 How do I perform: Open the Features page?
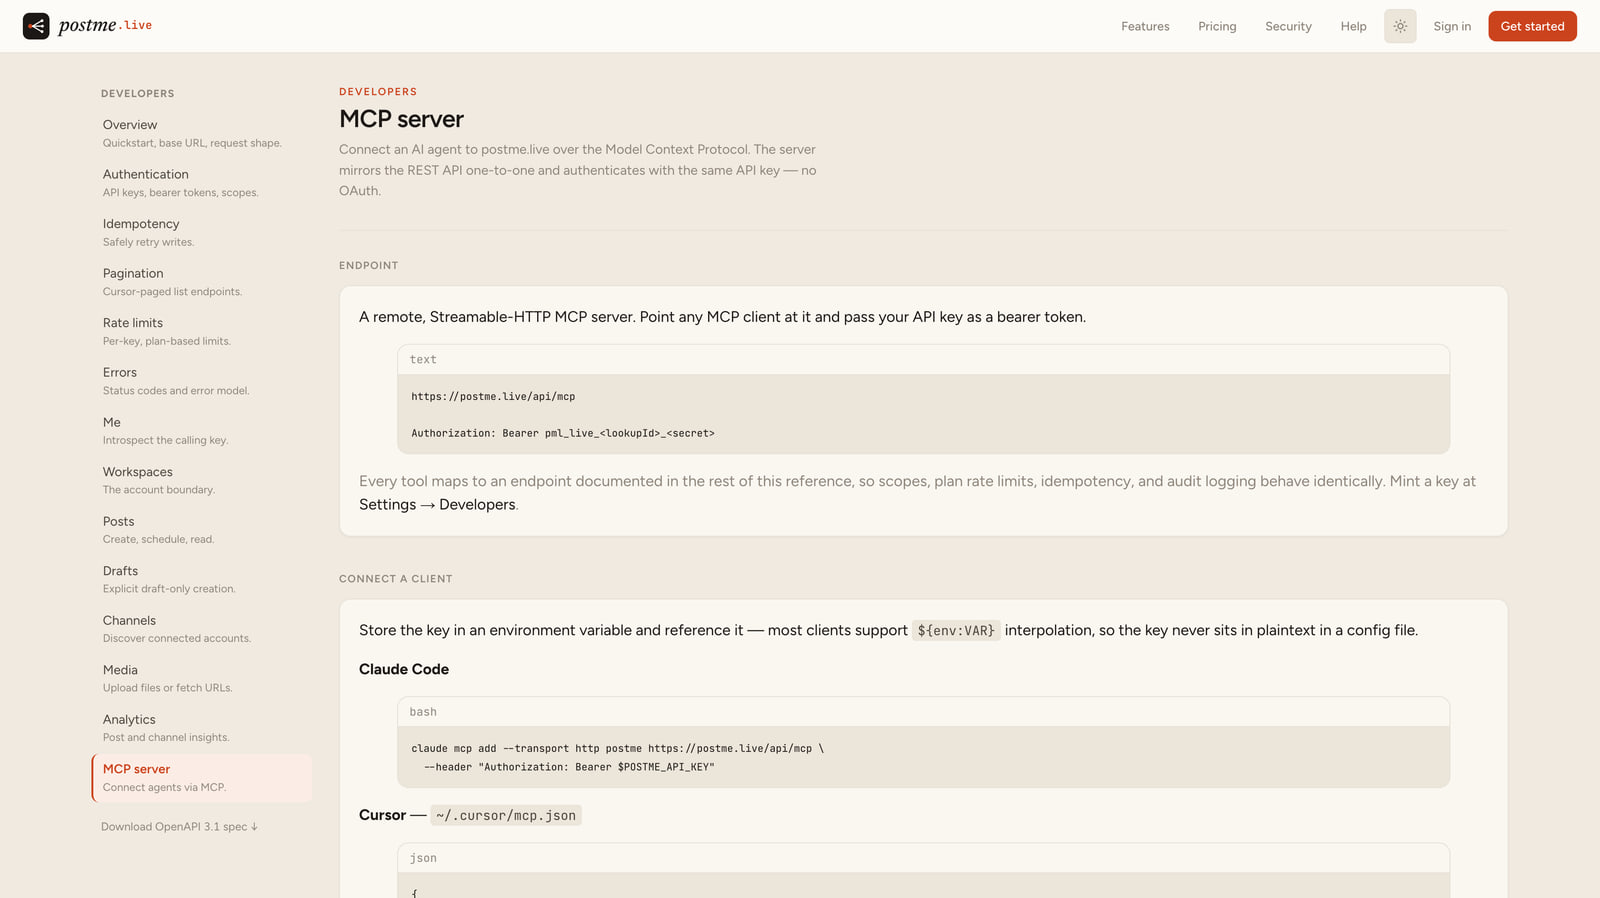pos(1145,26)
